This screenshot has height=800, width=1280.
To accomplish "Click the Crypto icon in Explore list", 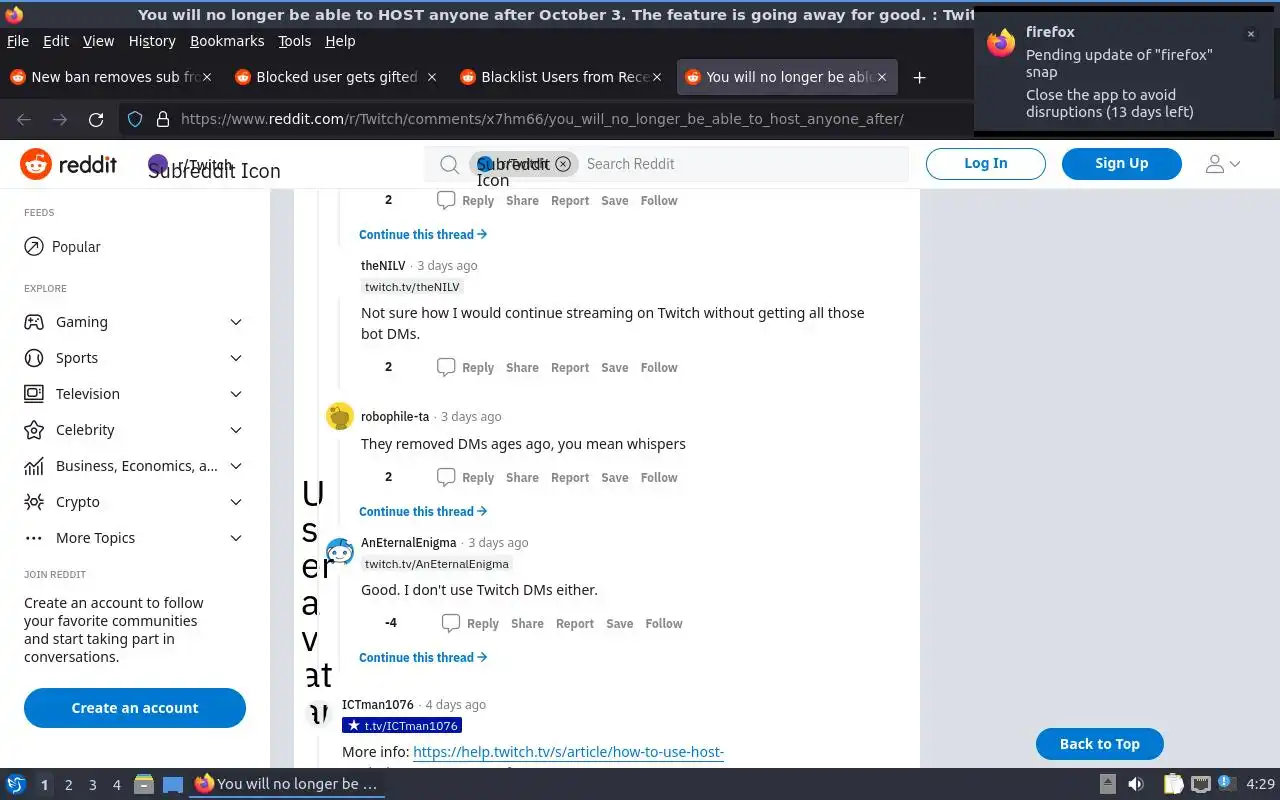I will pos(34,502).
